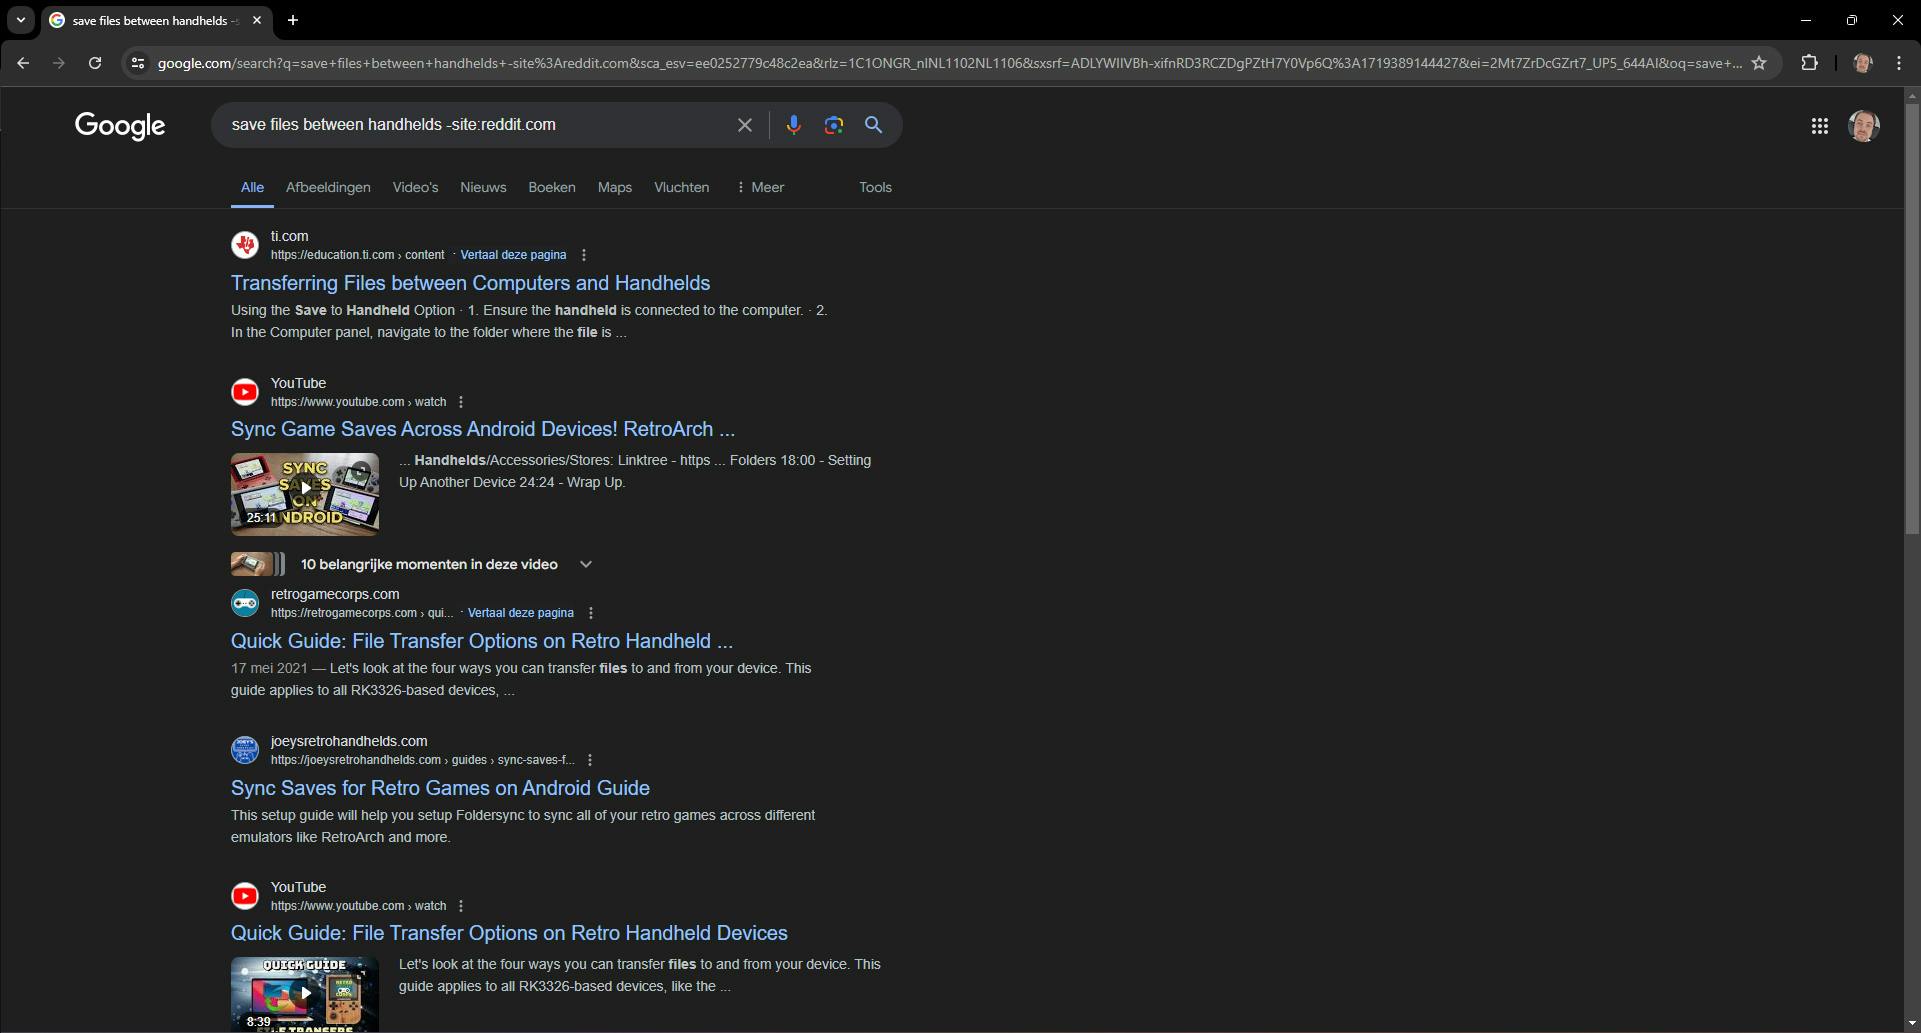This screenshot has height=1033, width=1921.
Task: Switch to the 'Nieuws' tab
Action: tap(483, 187)
